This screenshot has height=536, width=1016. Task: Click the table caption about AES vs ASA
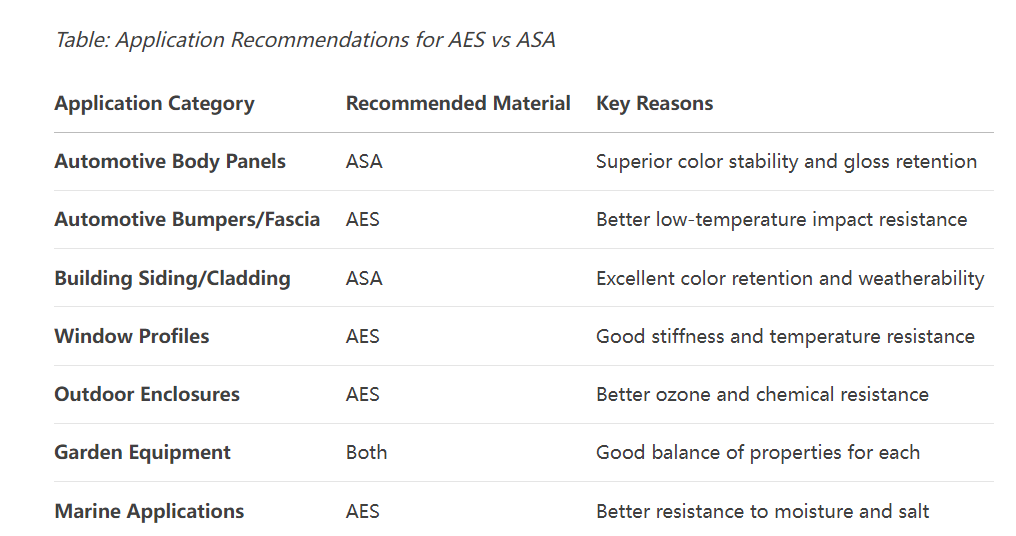point(305,40)
